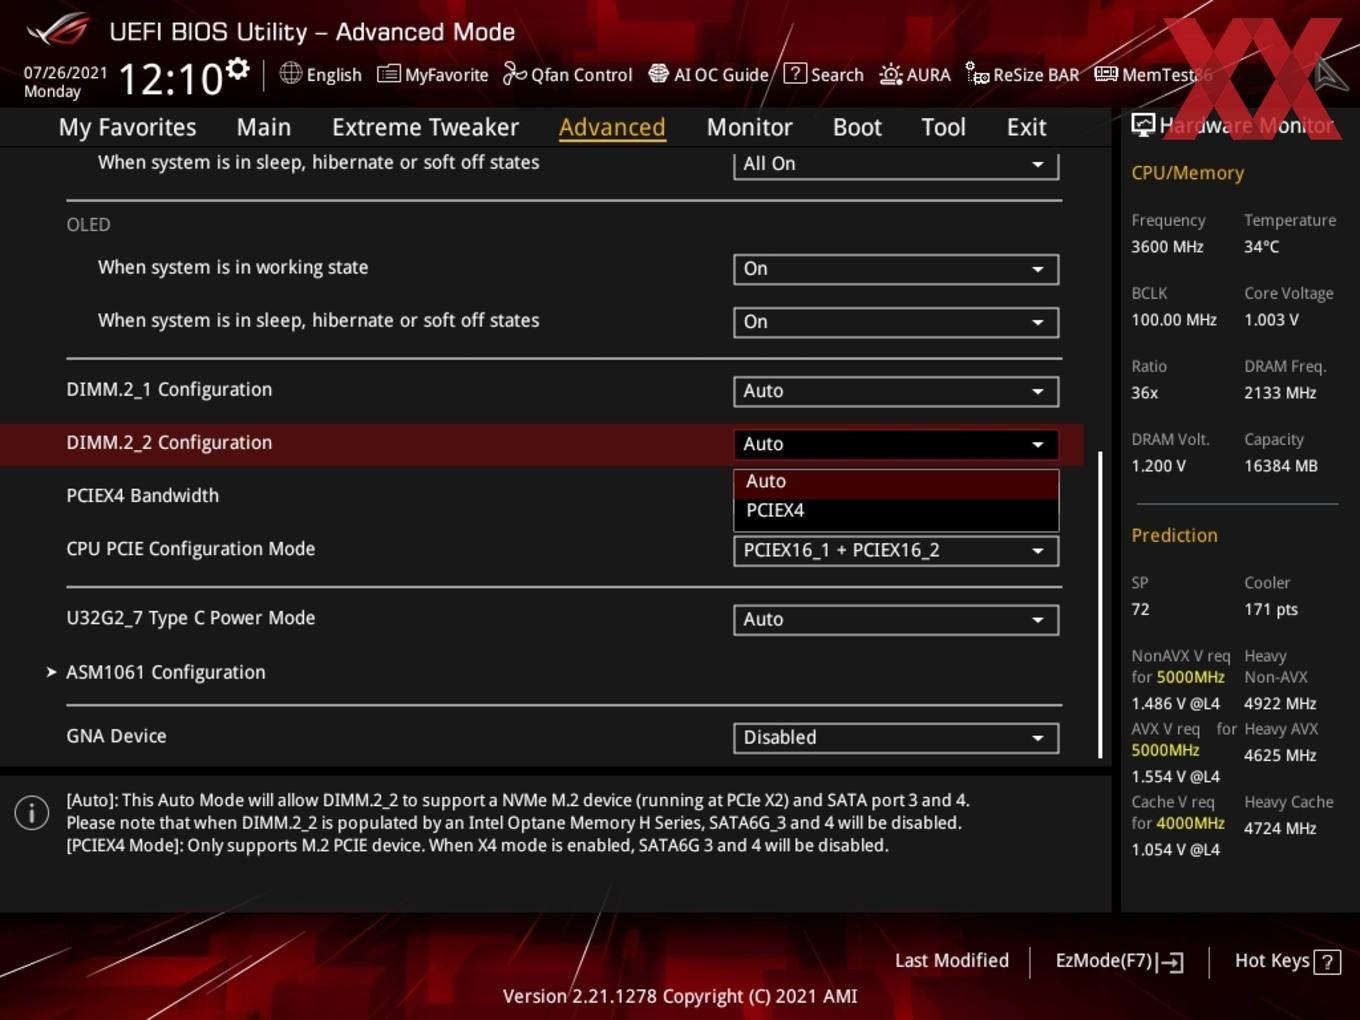The width and height of the screenshot is (1360, 1020).
Task: Open the Tool tab
Action: 943,127
